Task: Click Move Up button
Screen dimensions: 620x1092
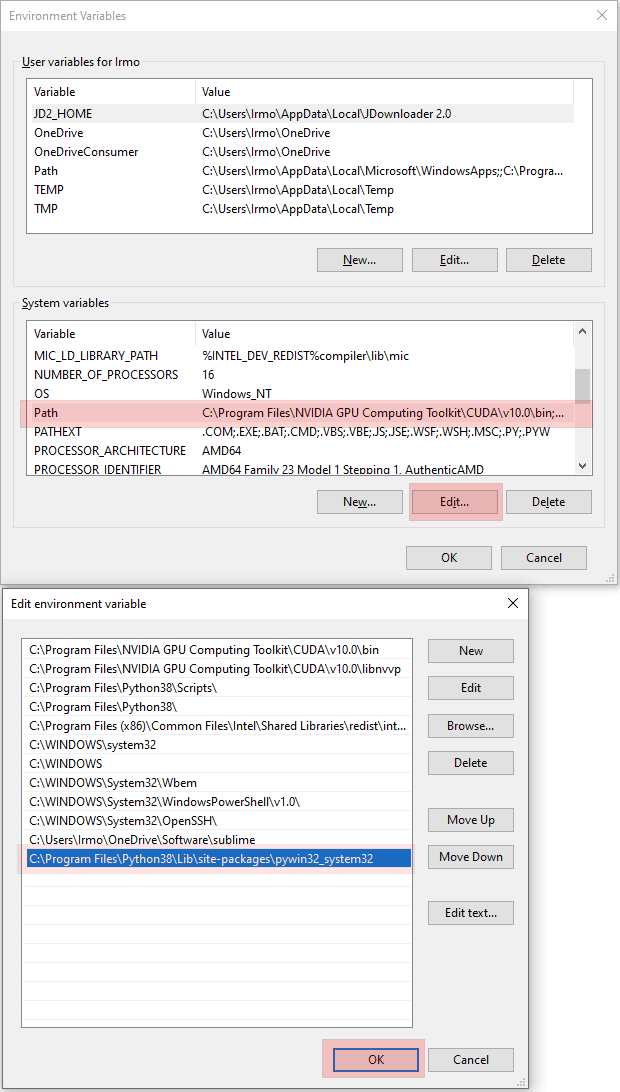Action: click(471, 820)
